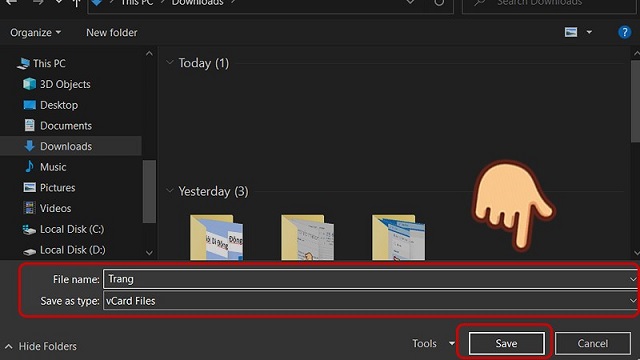
Task: Select Documents in navigation pane
Action: point(66,126)
